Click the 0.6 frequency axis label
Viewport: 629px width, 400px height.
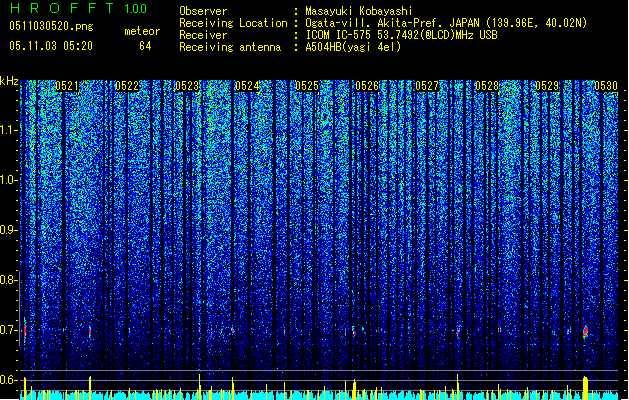[8, 380]
